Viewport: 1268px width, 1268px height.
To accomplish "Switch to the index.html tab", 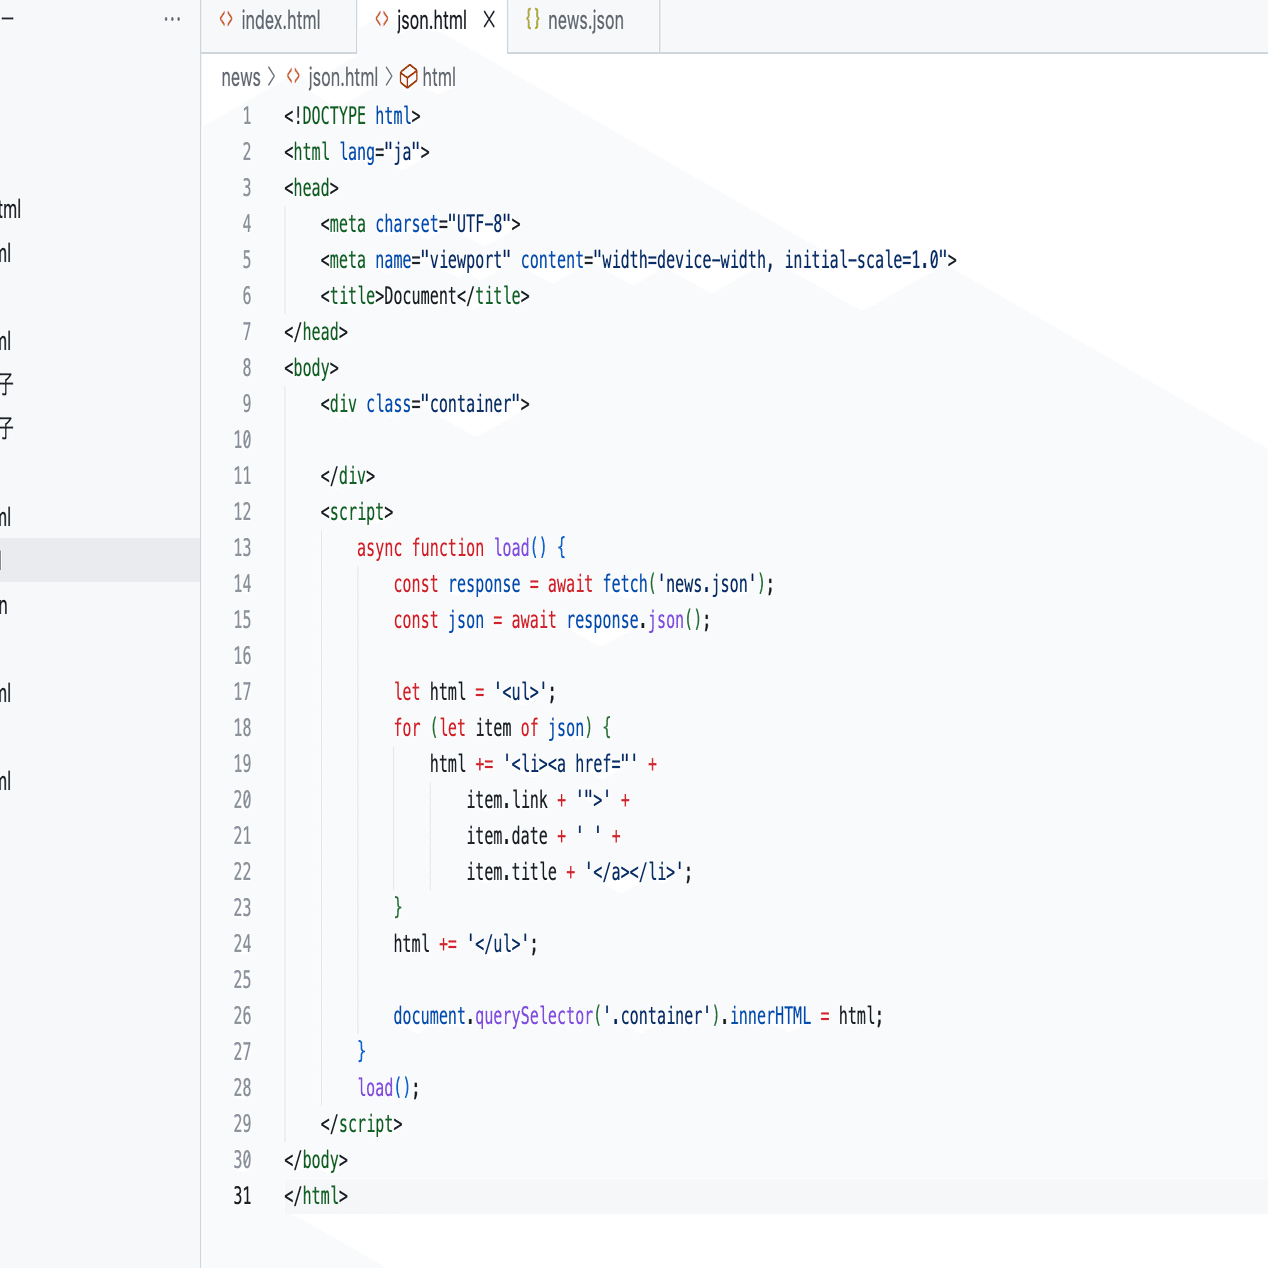I will (x=280, y=21).
